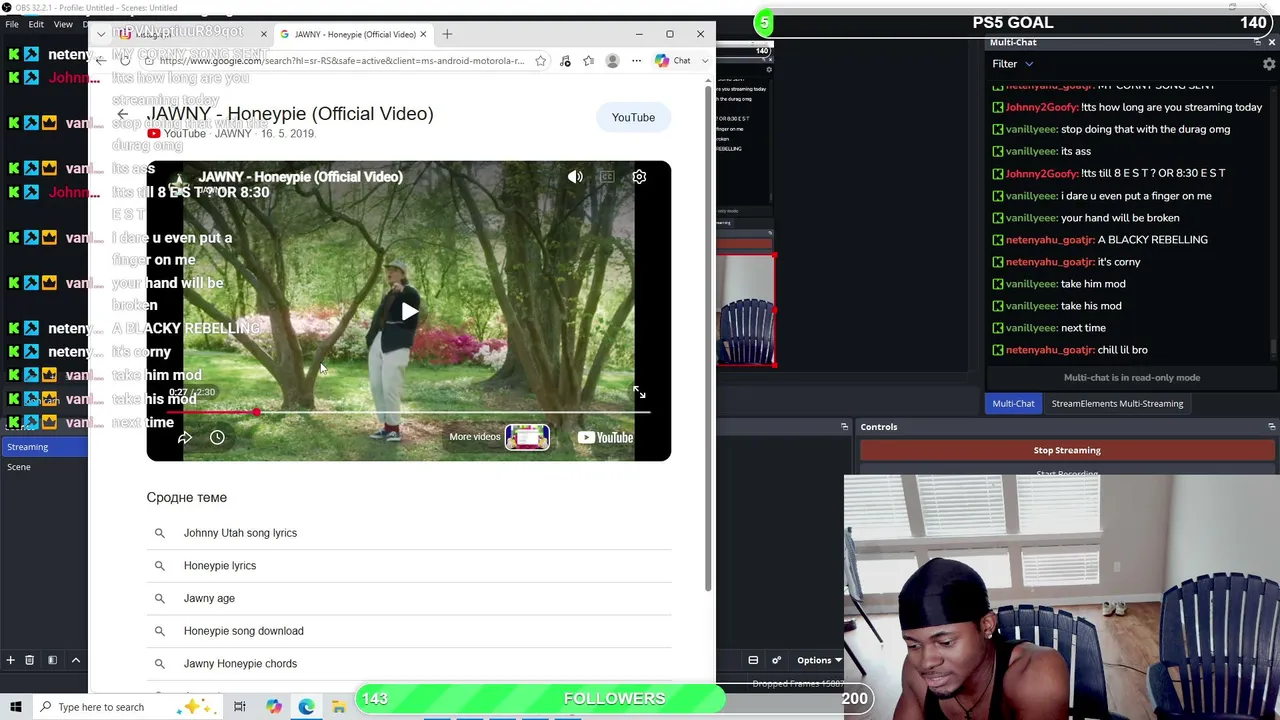Viewport: 1280px width, 720px height.
Task: Play the Honeypie video
Action: click(x=409, y=311)
